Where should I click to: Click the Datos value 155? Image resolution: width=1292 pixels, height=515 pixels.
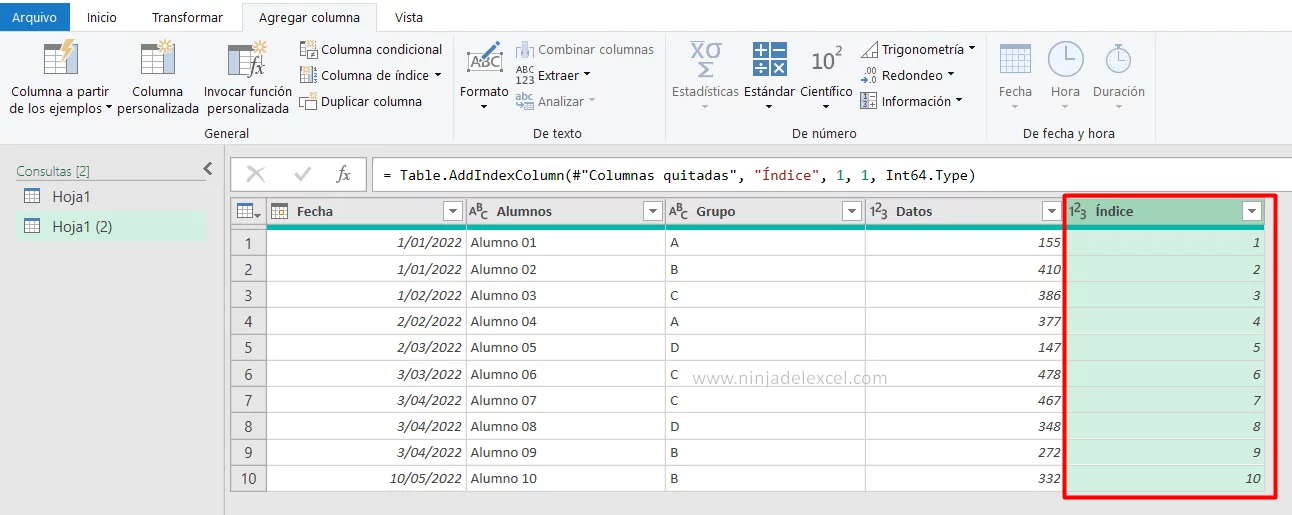click(x=965, y=242)
